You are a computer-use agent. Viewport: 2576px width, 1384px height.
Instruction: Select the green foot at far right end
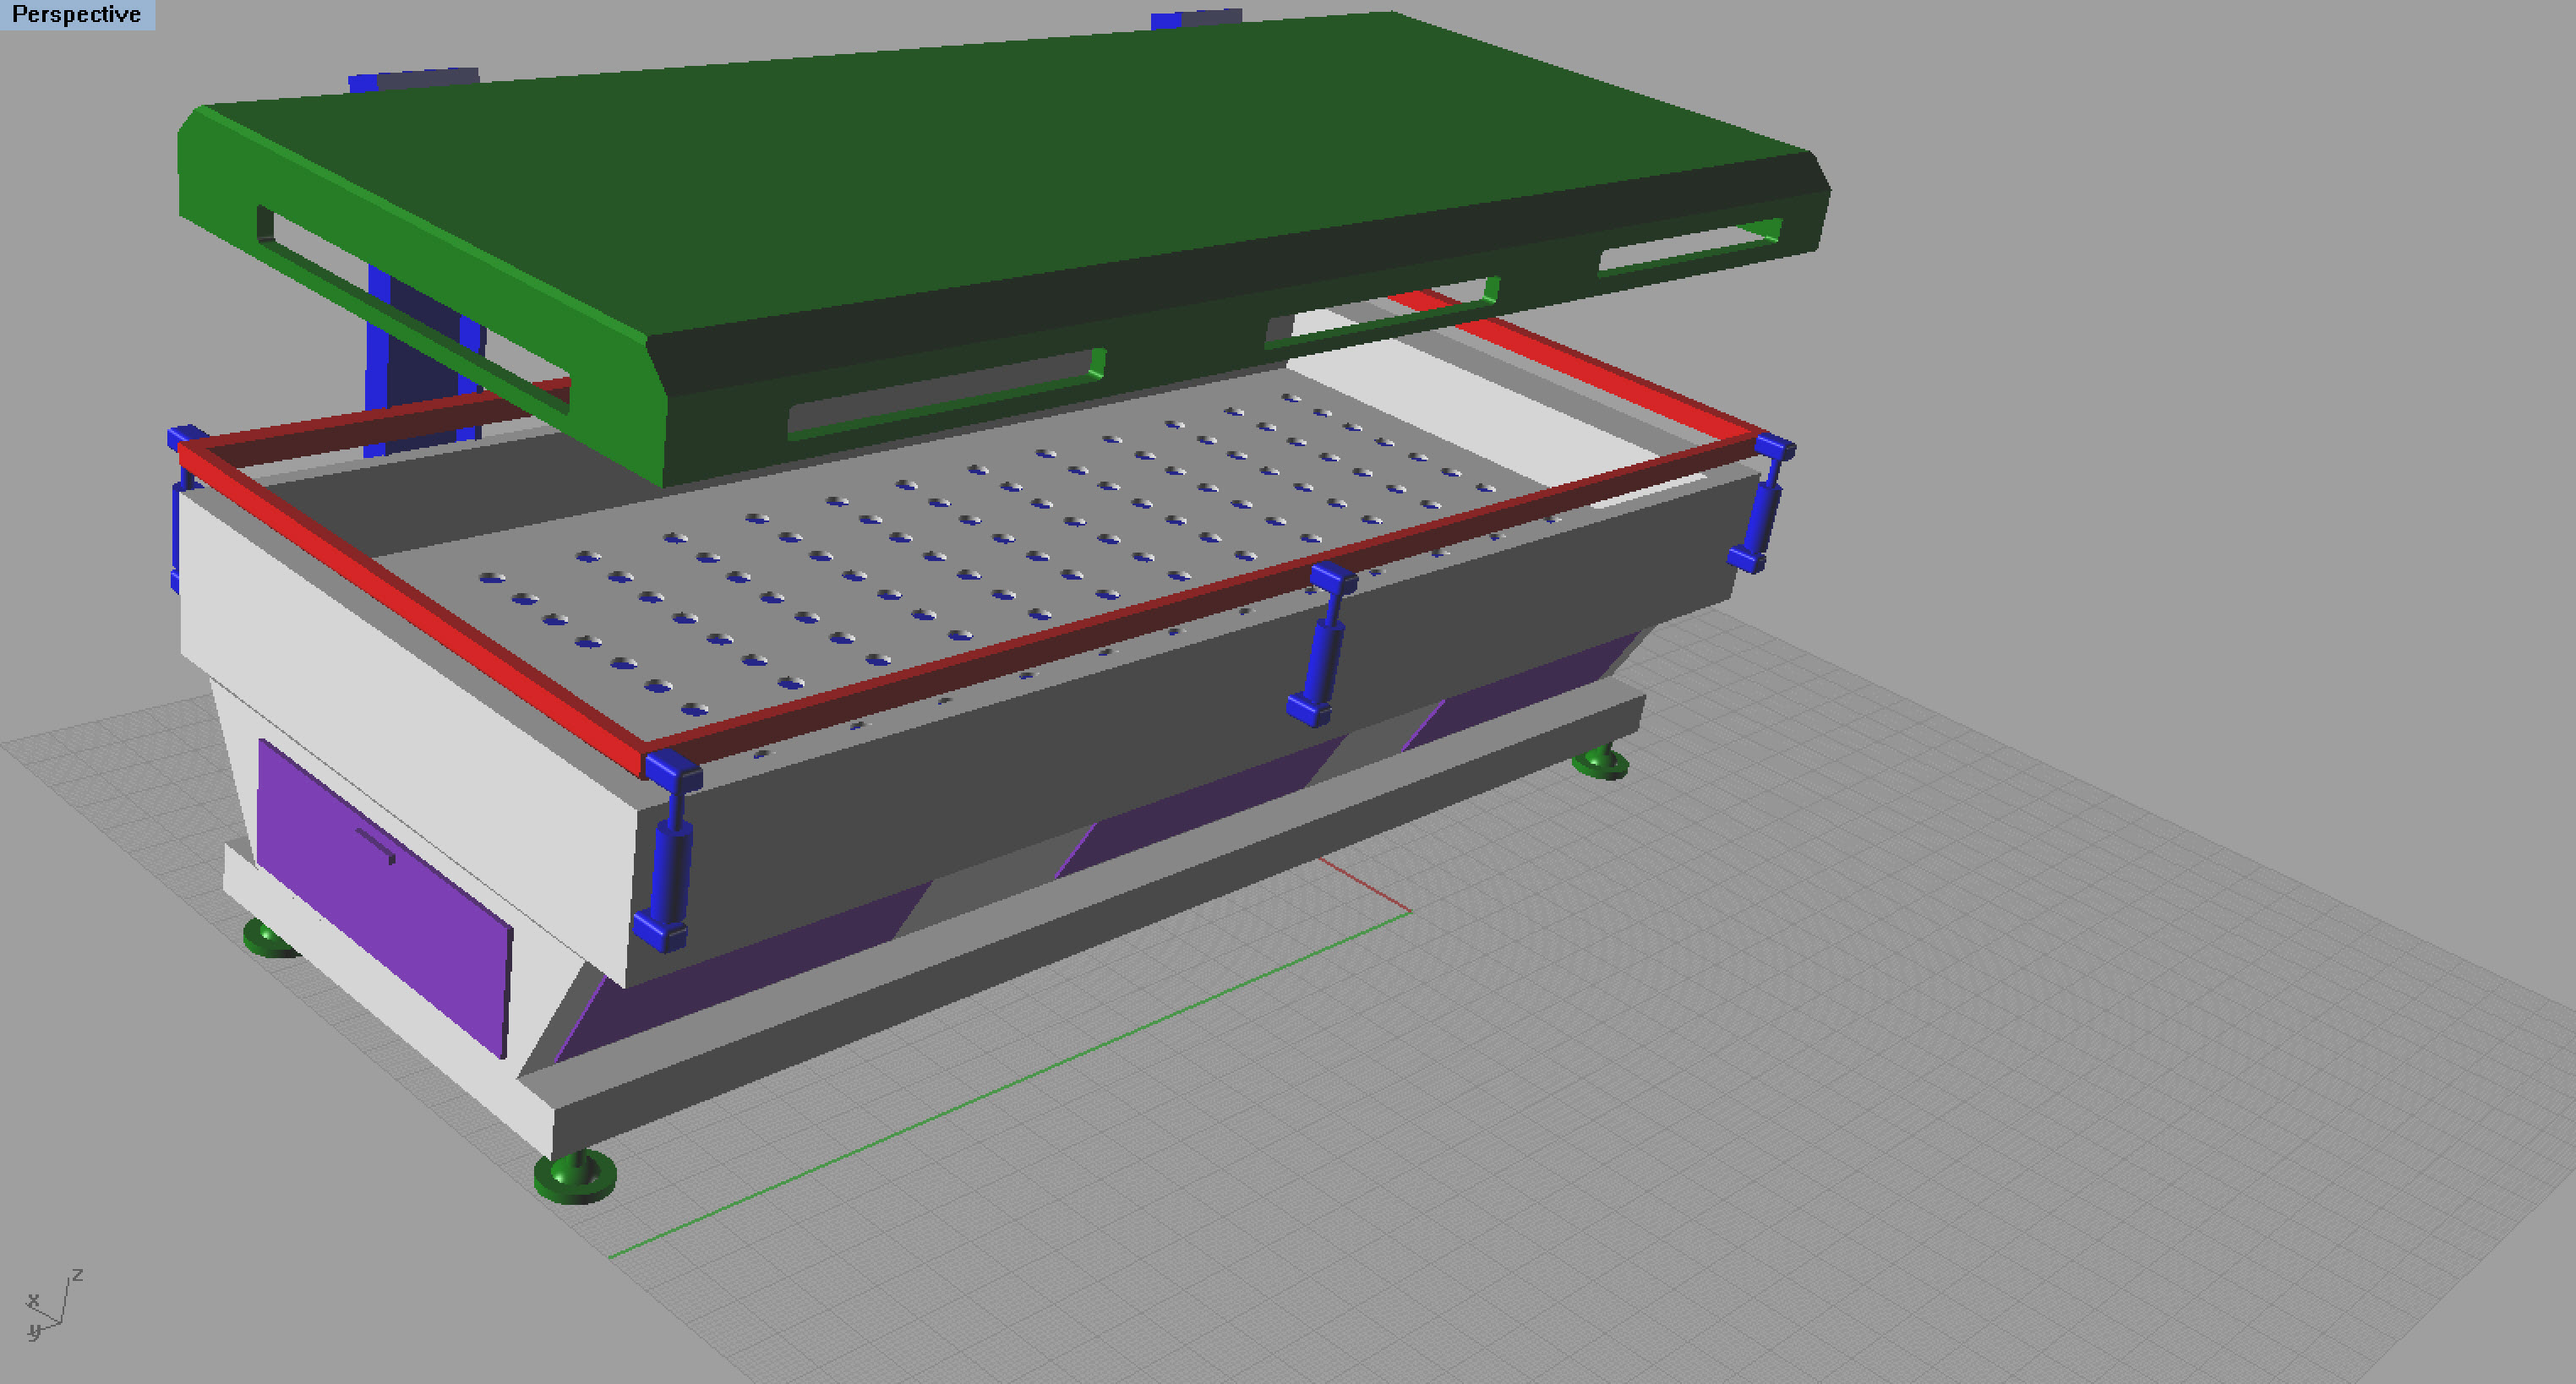coord(1602,764)
